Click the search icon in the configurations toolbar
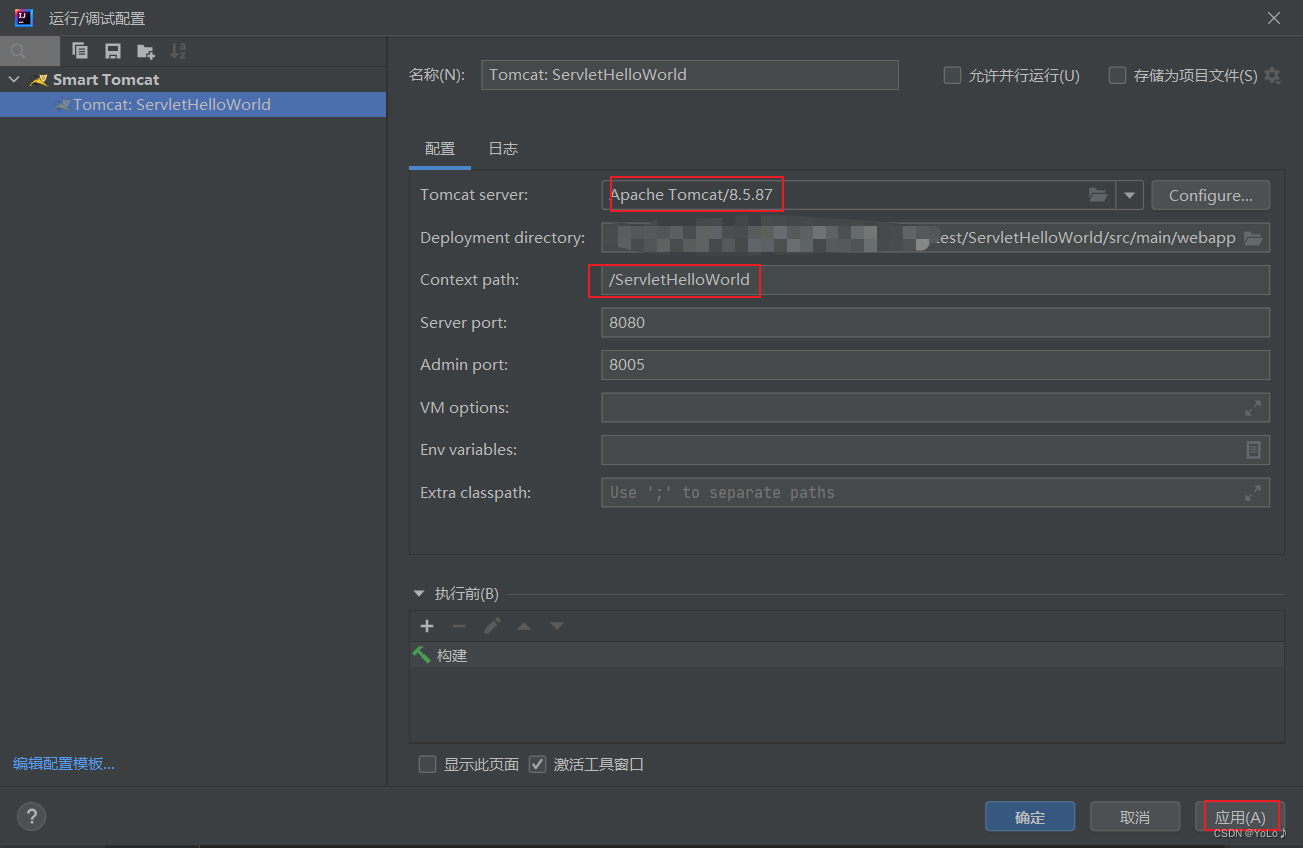The width and height of the screenshot is (1303, 848). point(18,51)
